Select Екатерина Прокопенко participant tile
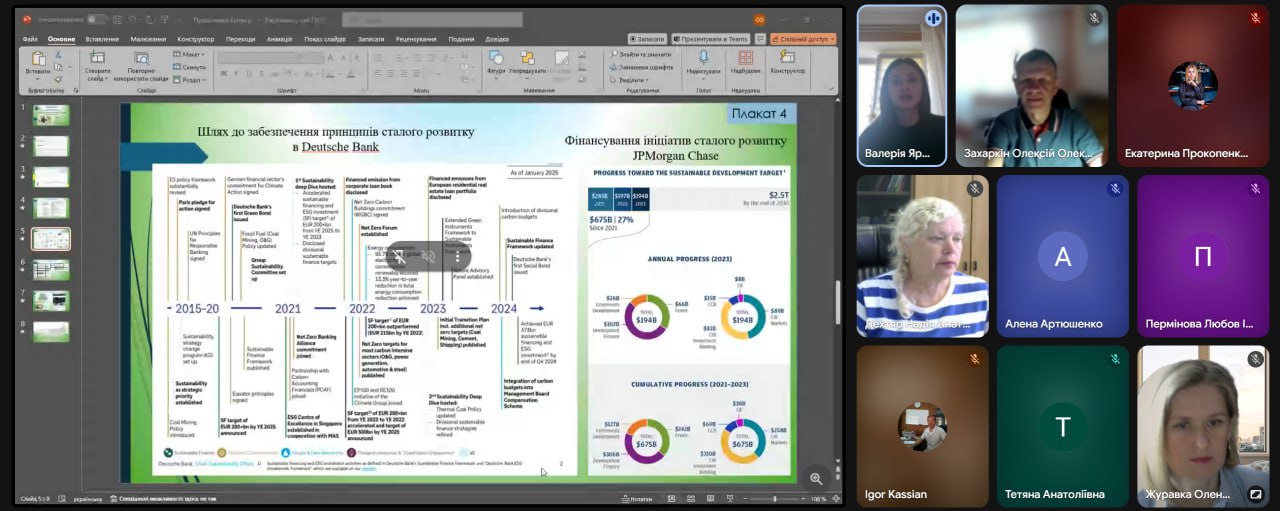The image size is (1280, 511). [1192, 85]
